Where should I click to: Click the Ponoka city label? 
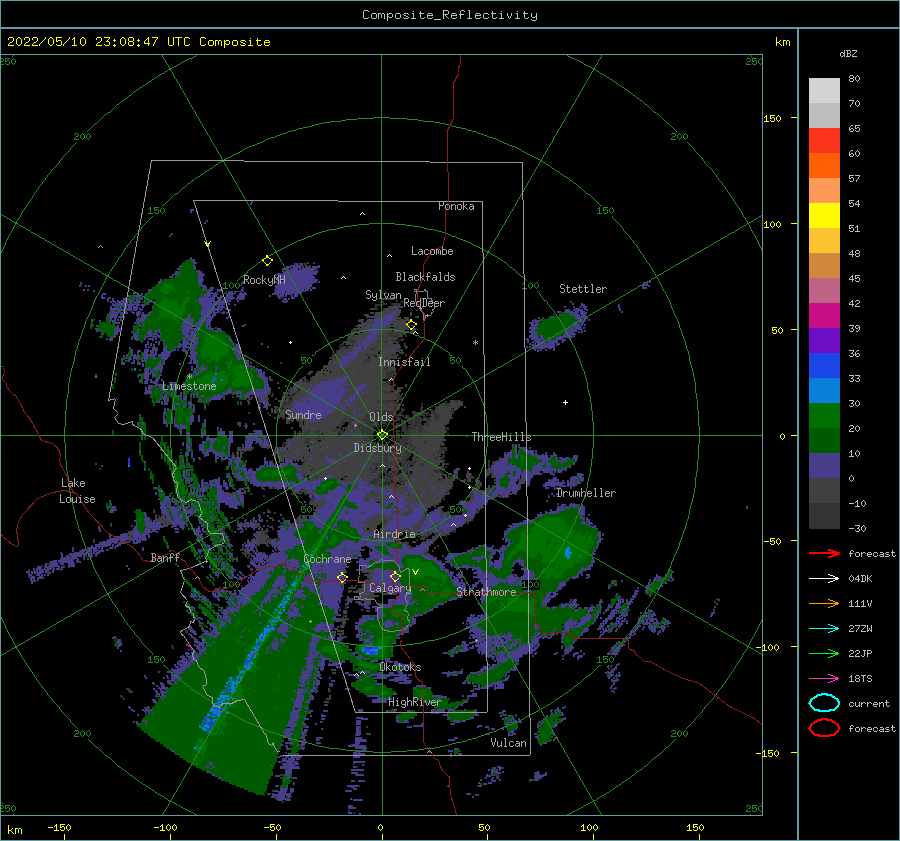(x=456, y=206)
